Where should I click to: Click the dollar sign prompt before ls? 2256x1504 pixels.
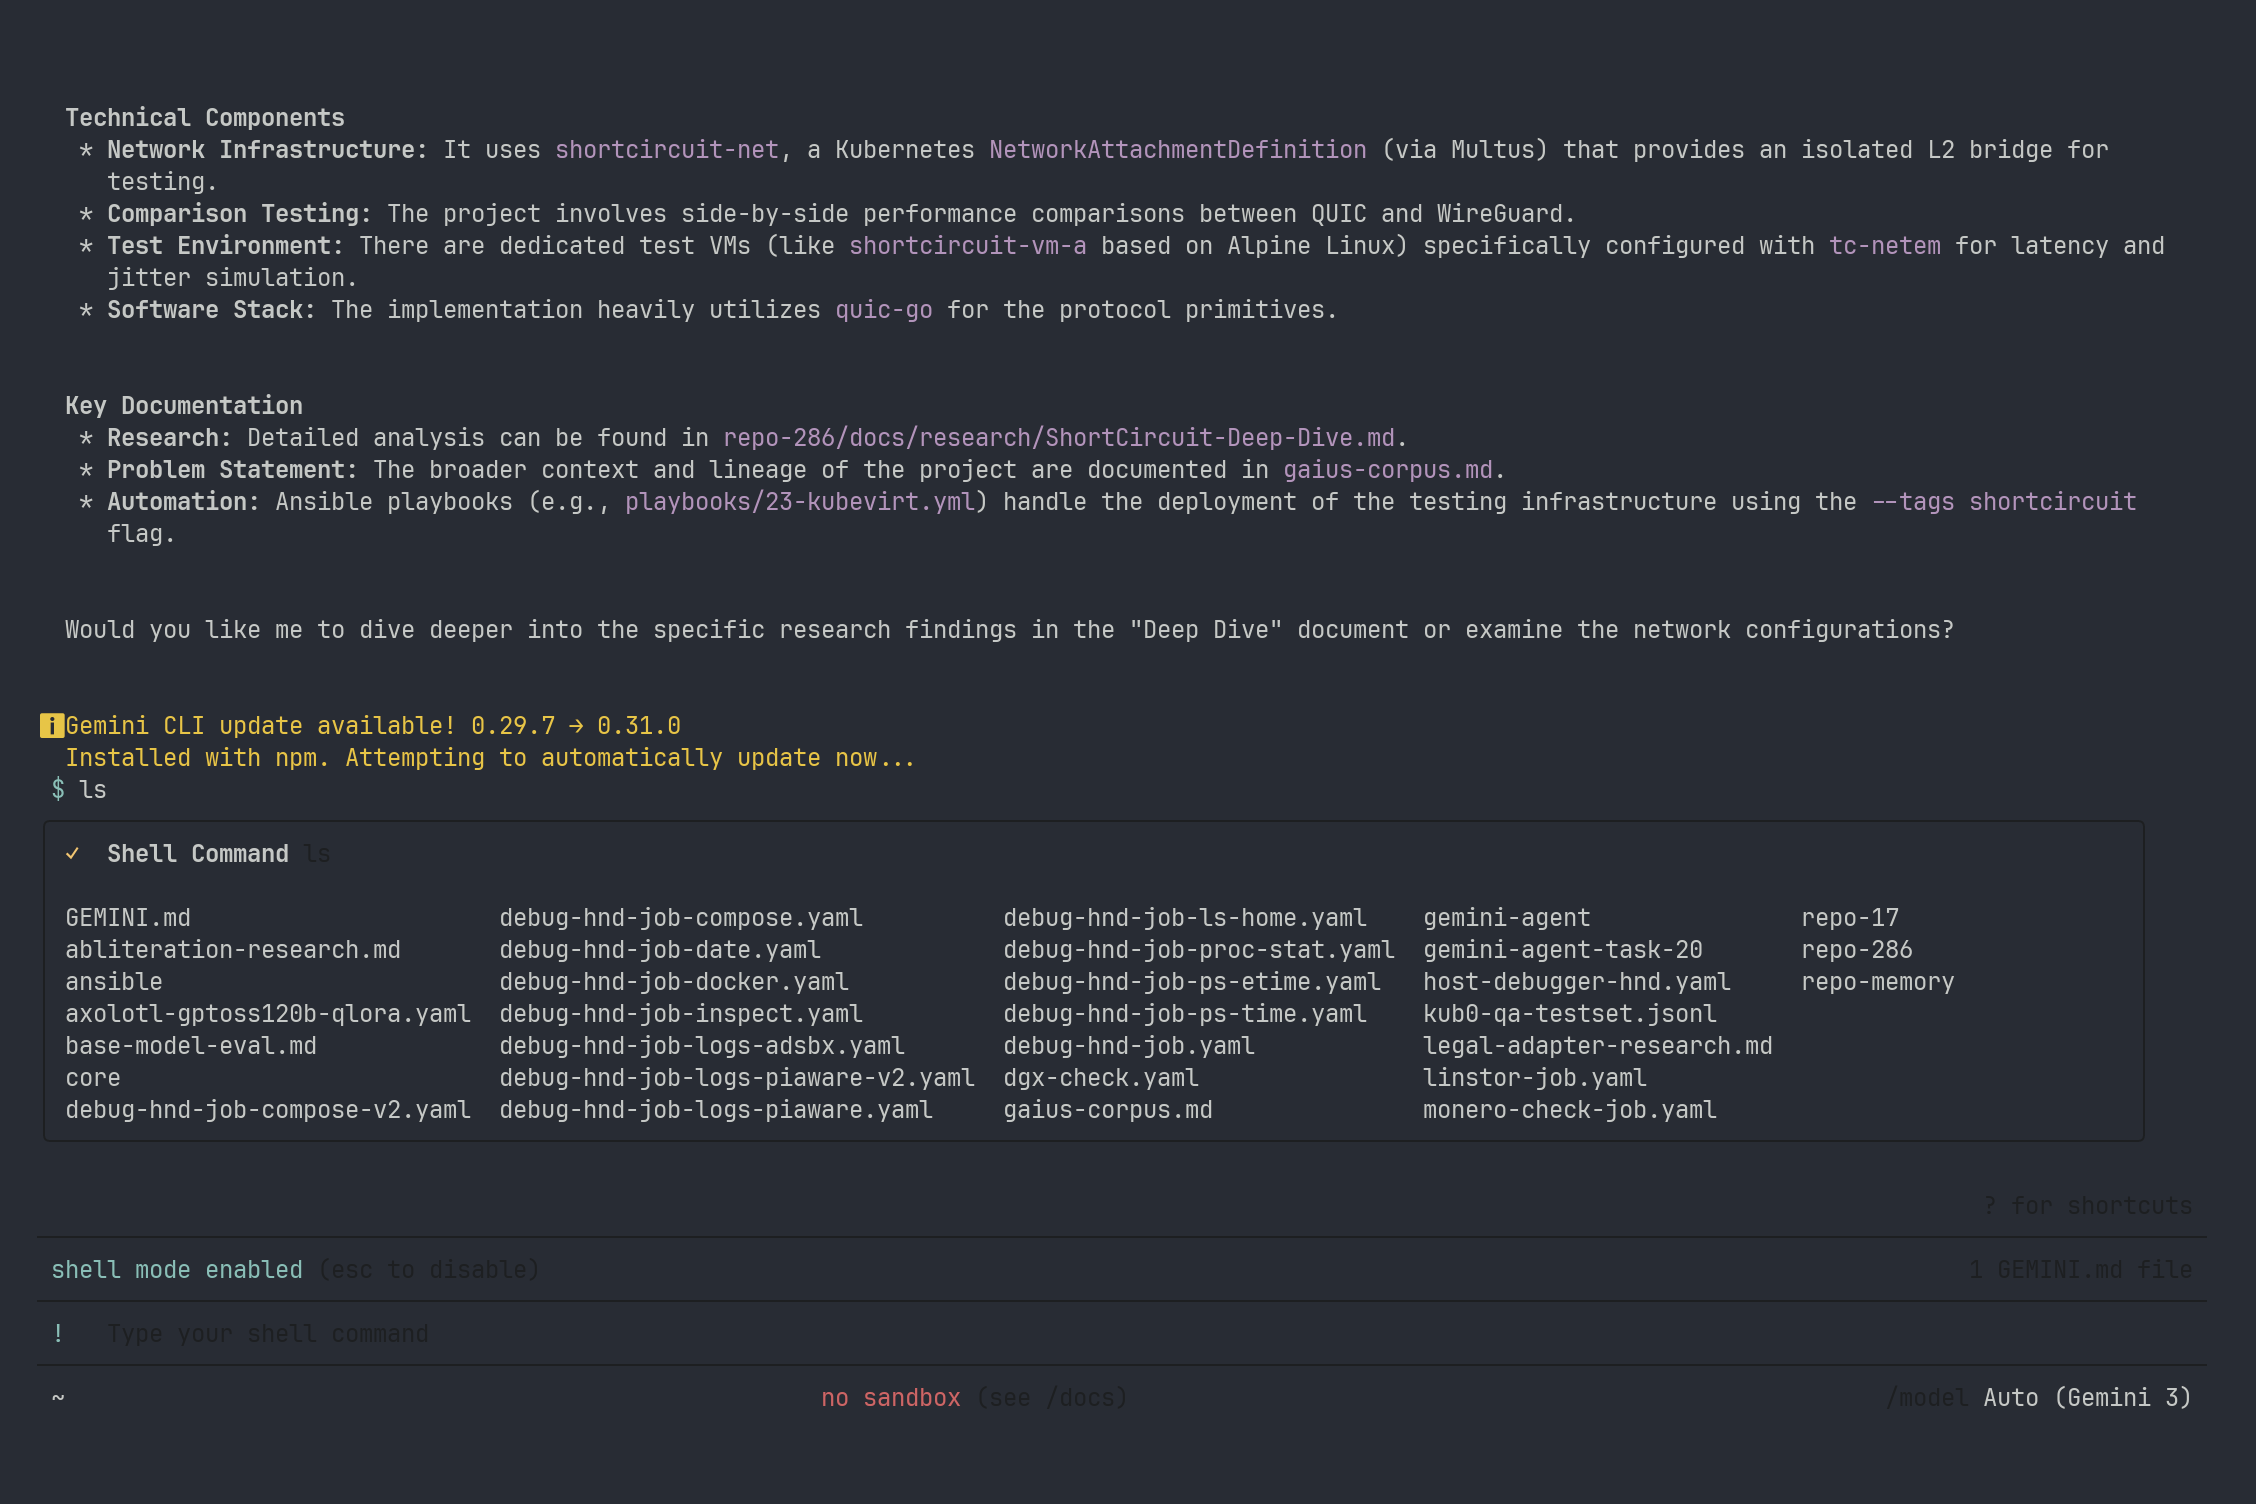58,790
